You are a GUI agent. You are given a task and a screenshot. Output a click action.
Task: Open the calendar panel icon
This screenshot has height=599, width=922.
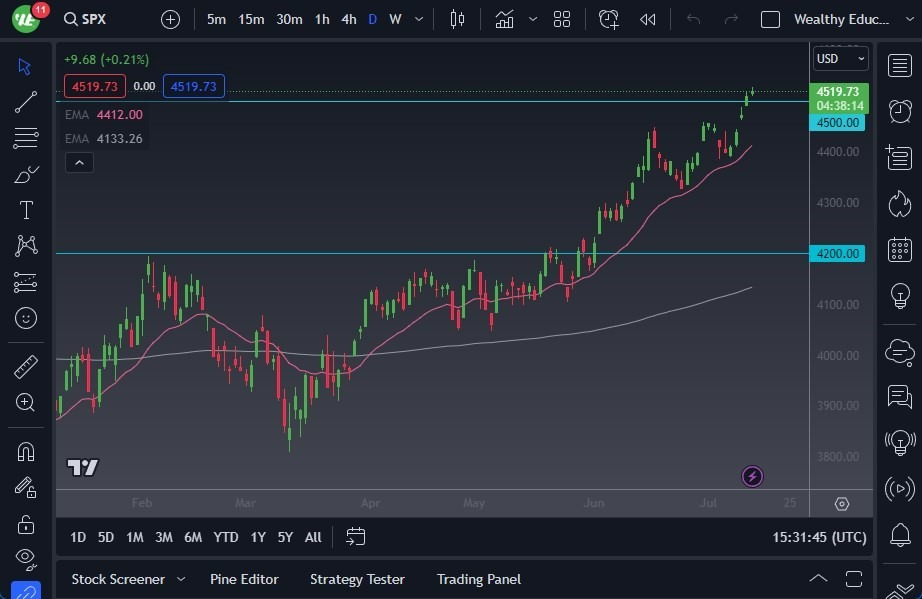pyautogui.click(x=899, y=249)
